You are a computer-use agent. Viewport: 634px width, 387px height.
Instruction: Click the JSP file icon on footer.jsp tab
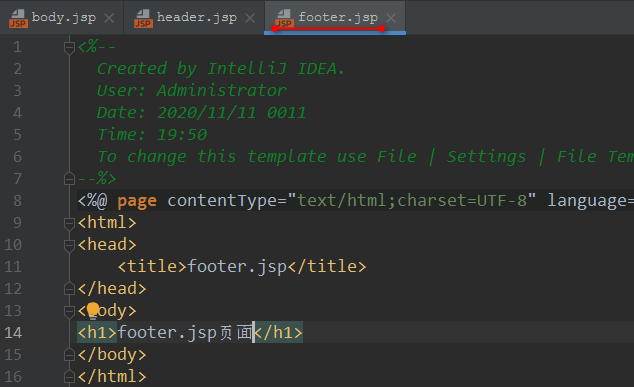point(284,19)
